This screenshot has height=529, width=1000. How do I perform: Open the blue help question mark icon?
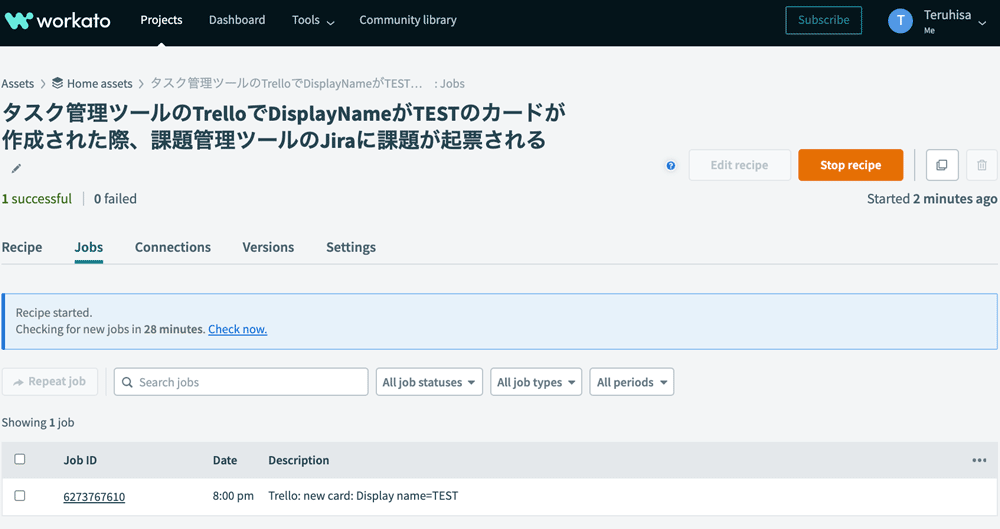point(671,166)
